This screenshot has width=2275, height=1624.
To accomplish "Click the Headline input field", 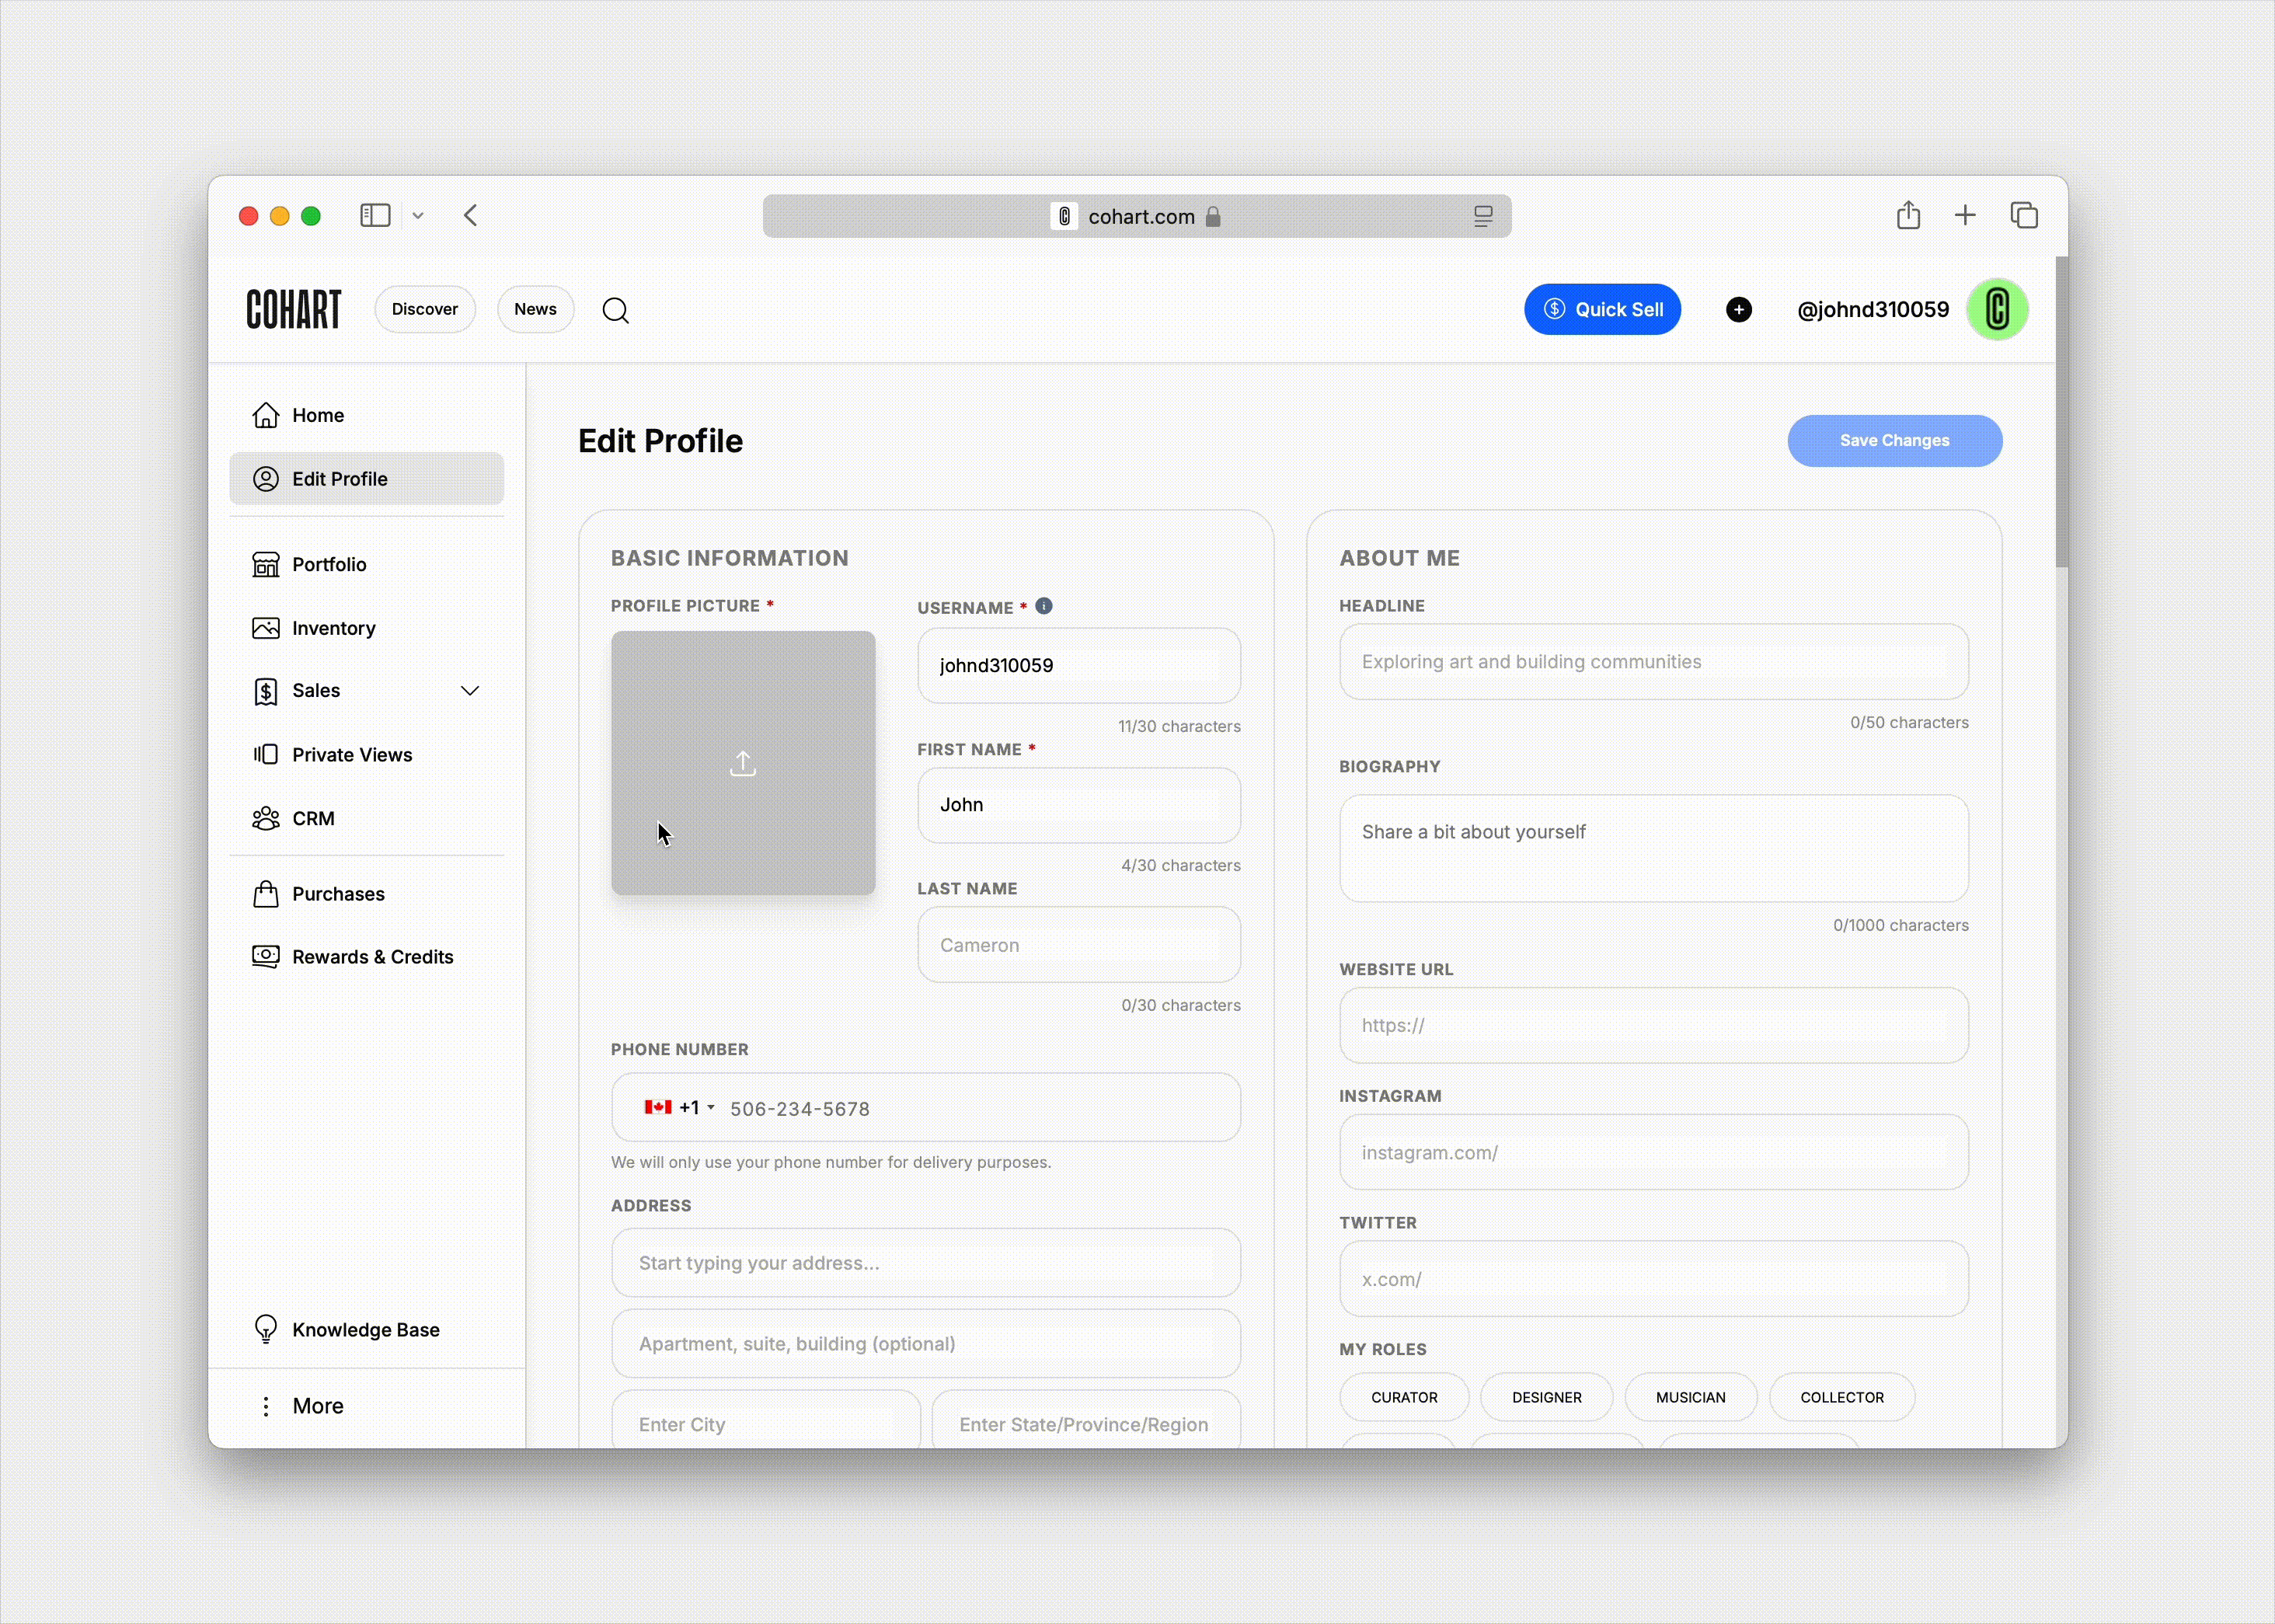I will tap(1654, 662).
